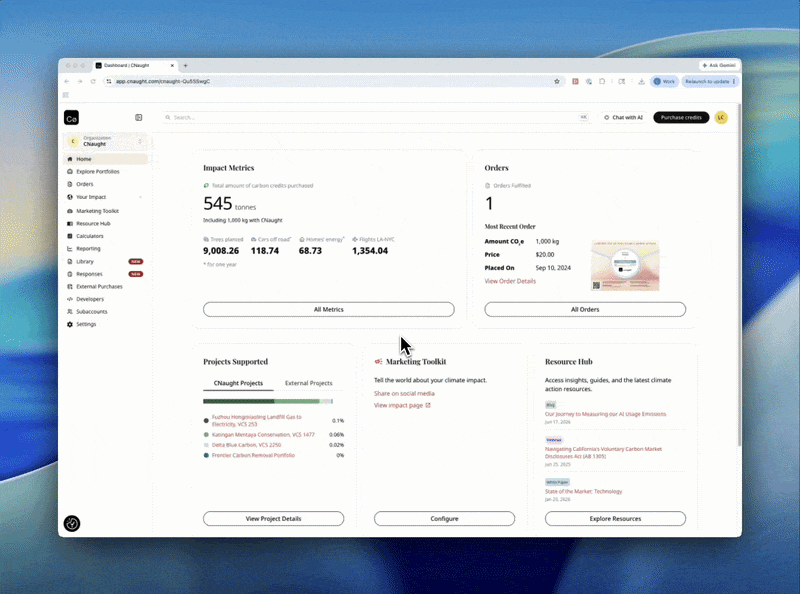800x594 pixels.
Task: Open Chat with AI
Action: point(623,117)
